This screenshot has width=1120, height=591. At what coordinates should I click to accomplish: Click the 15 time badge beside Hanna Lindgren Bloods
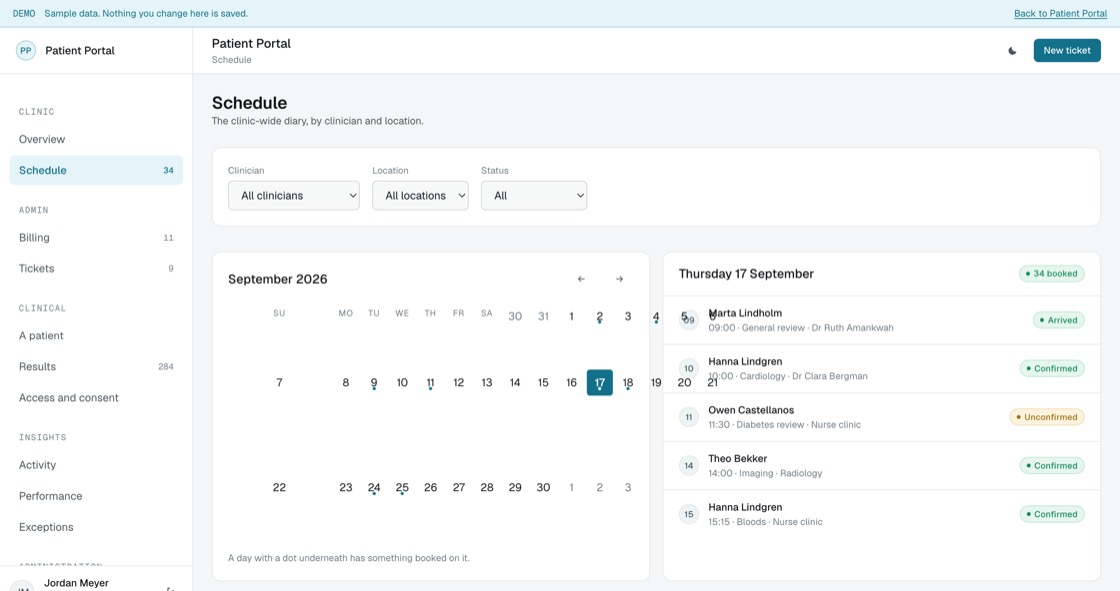point(689,515)
